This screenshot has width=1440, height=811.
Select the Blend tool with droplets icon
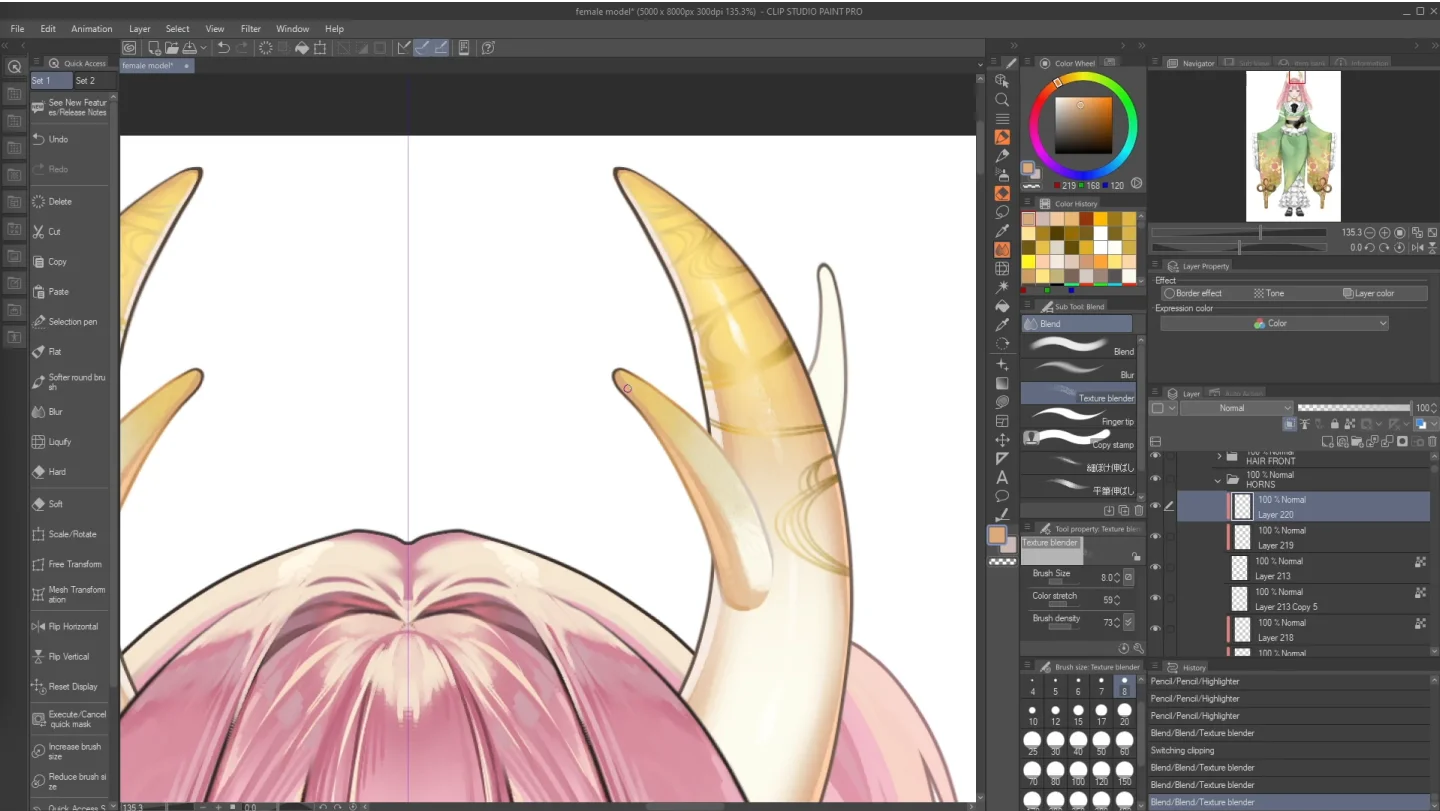(1002, 249)
